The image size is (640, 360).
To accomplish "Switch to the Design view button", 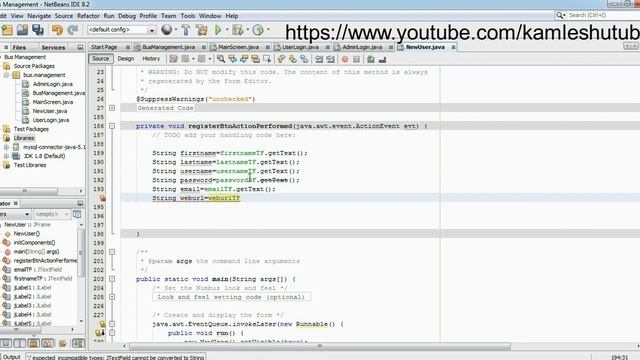I will pyautogui.click(x=126, y=59).
